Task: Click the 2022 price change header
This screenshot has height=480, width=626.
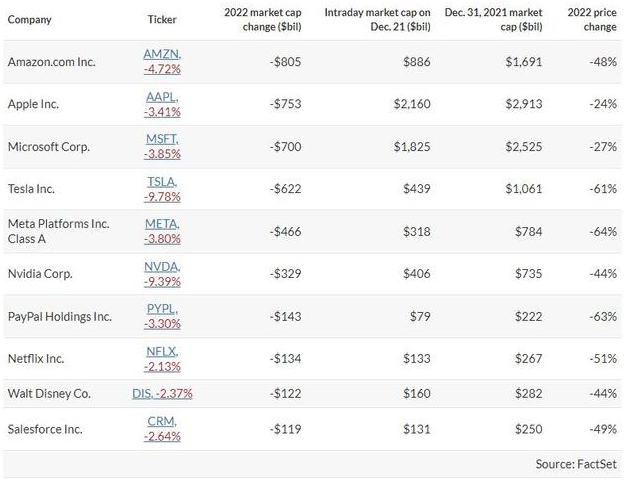Action: (x=591, y=18)
